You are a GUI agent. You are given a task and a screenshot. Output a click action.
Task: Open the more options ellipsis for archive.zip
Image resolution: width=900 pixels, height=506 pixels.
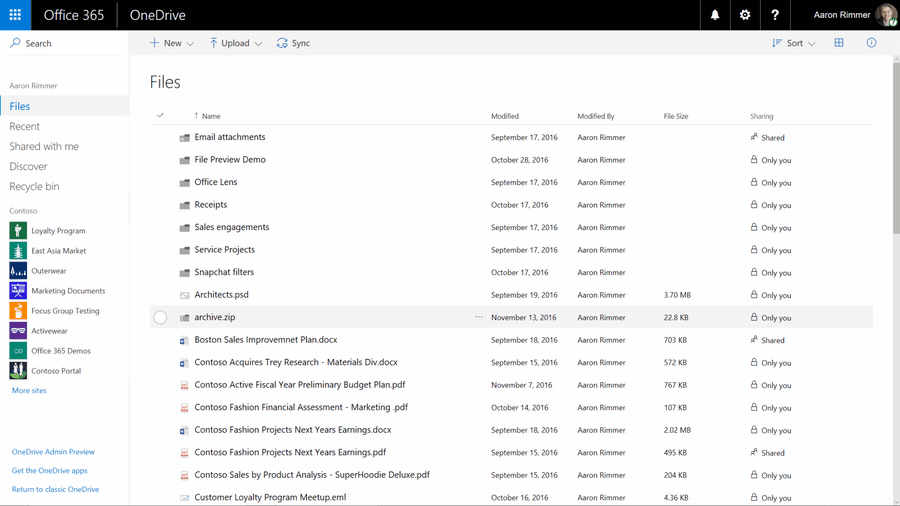479,317
